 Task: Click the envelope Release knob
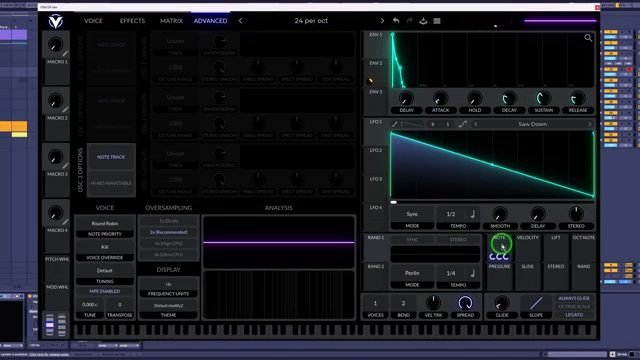[x=578, y=98]
